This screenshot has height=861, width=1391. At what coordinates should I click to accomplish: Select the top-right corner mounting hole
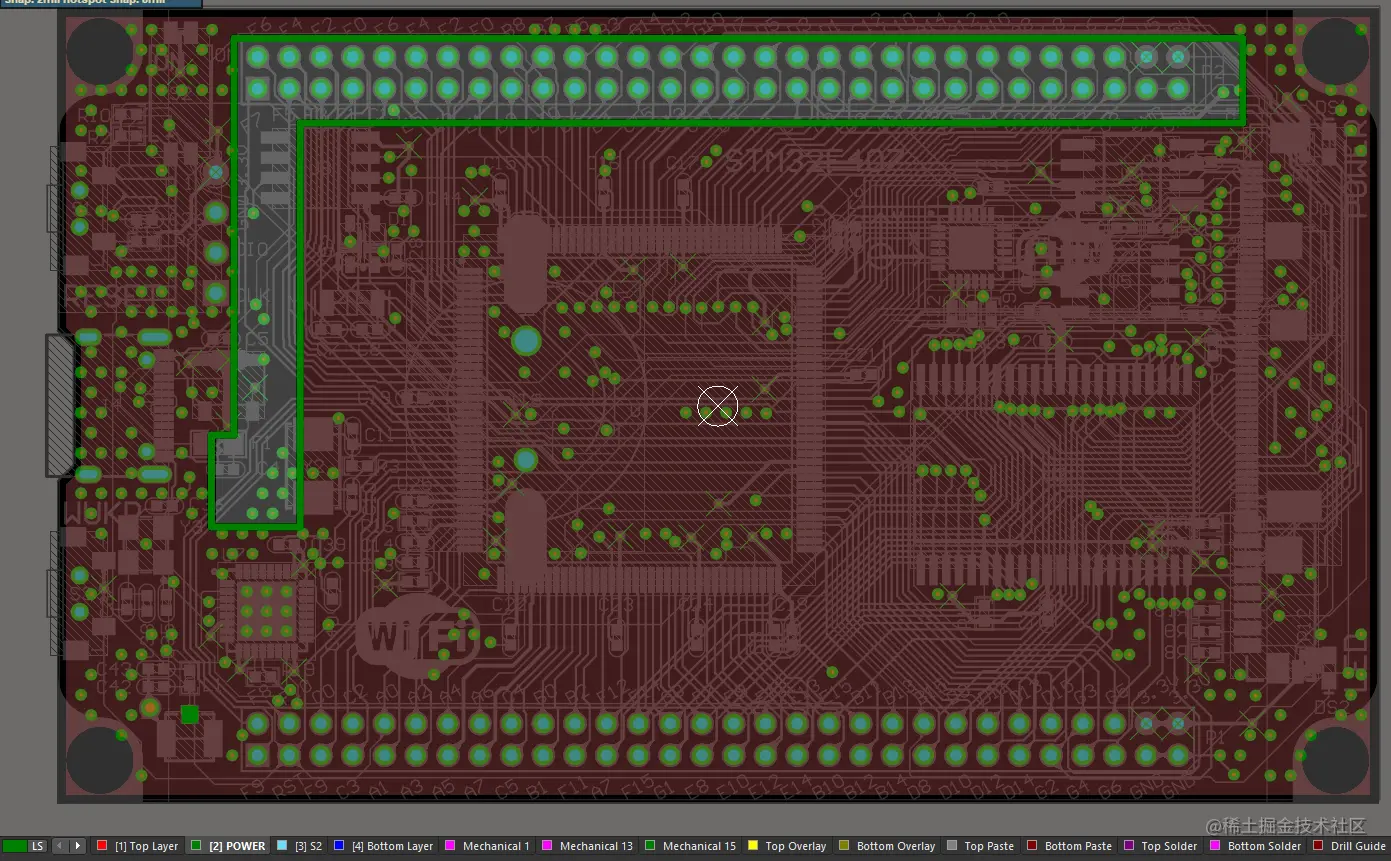point(1335,51)
